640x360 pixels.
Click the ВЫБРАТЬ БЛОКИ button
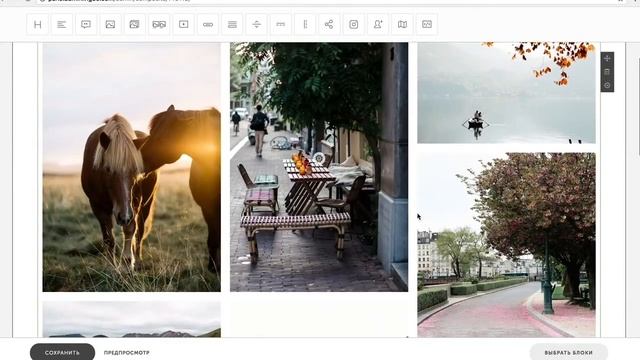569,352
